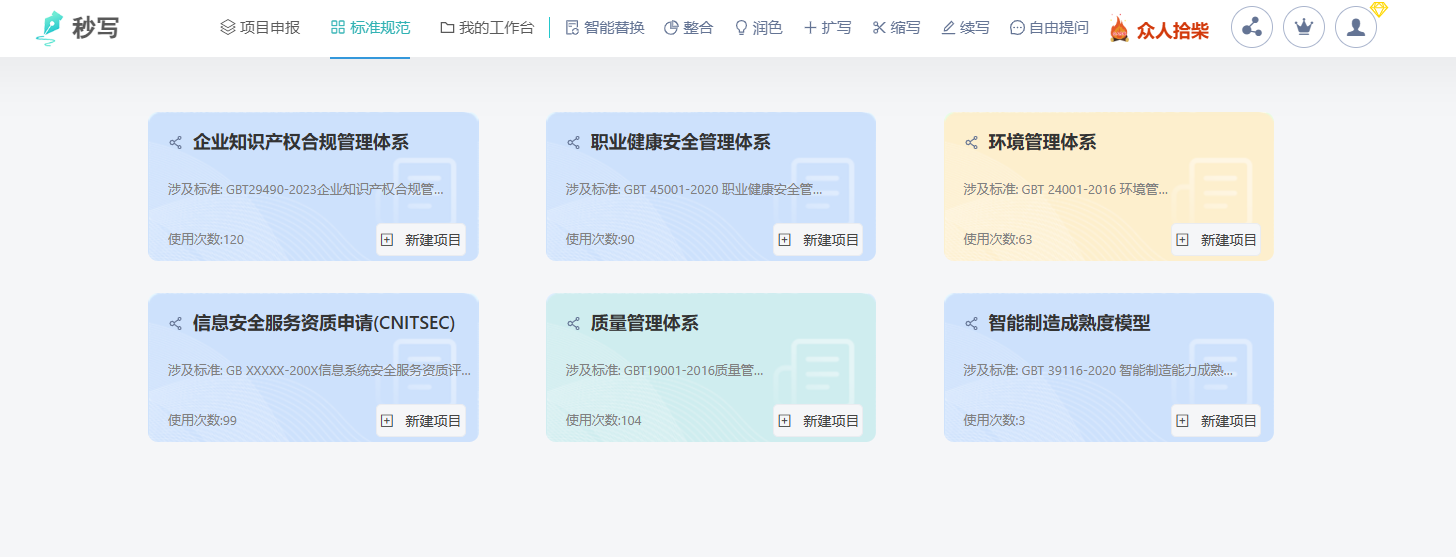Viewport: 1456px width, 557px height.
Task: Open 自由提问 free question
Action: pos(1049,28)
